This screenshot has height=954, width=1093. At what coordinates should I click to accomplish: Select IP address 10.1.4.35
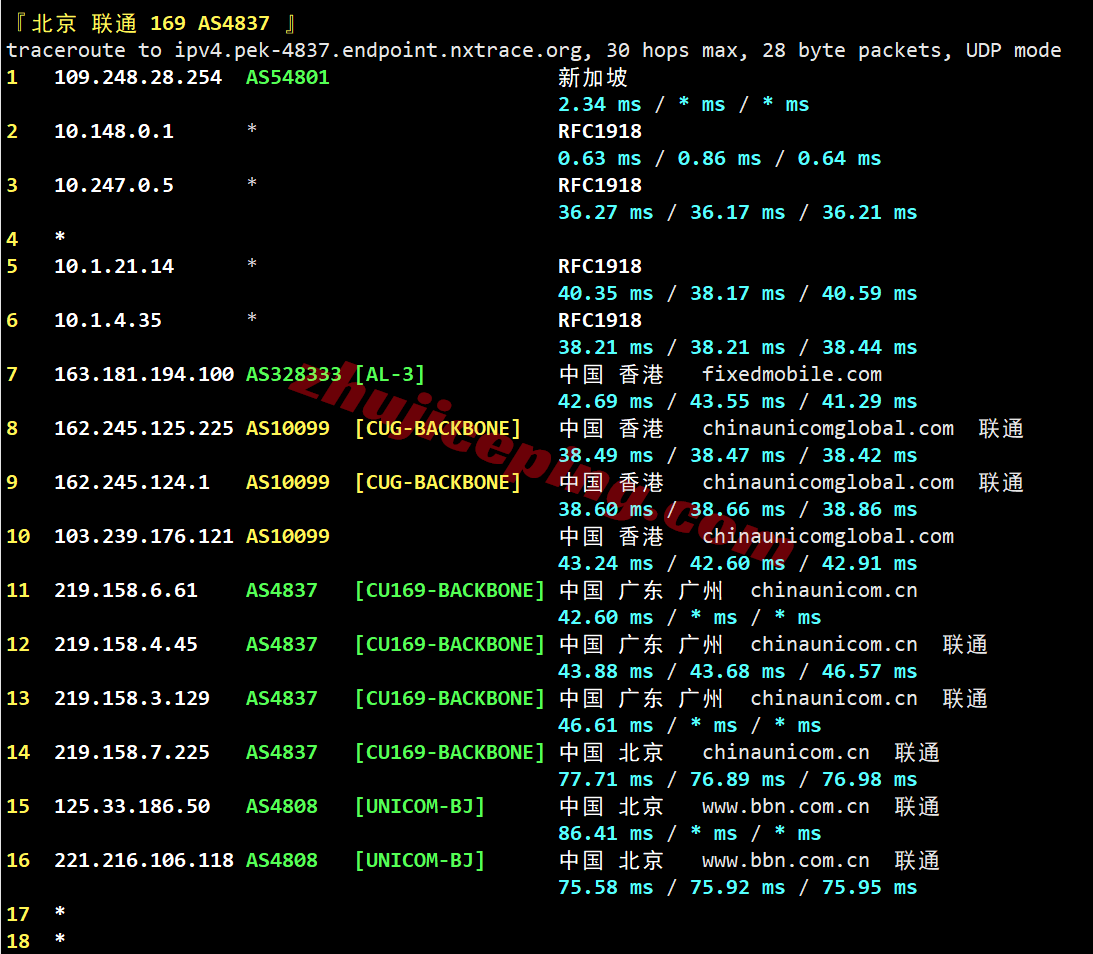[x=108, y=320]
